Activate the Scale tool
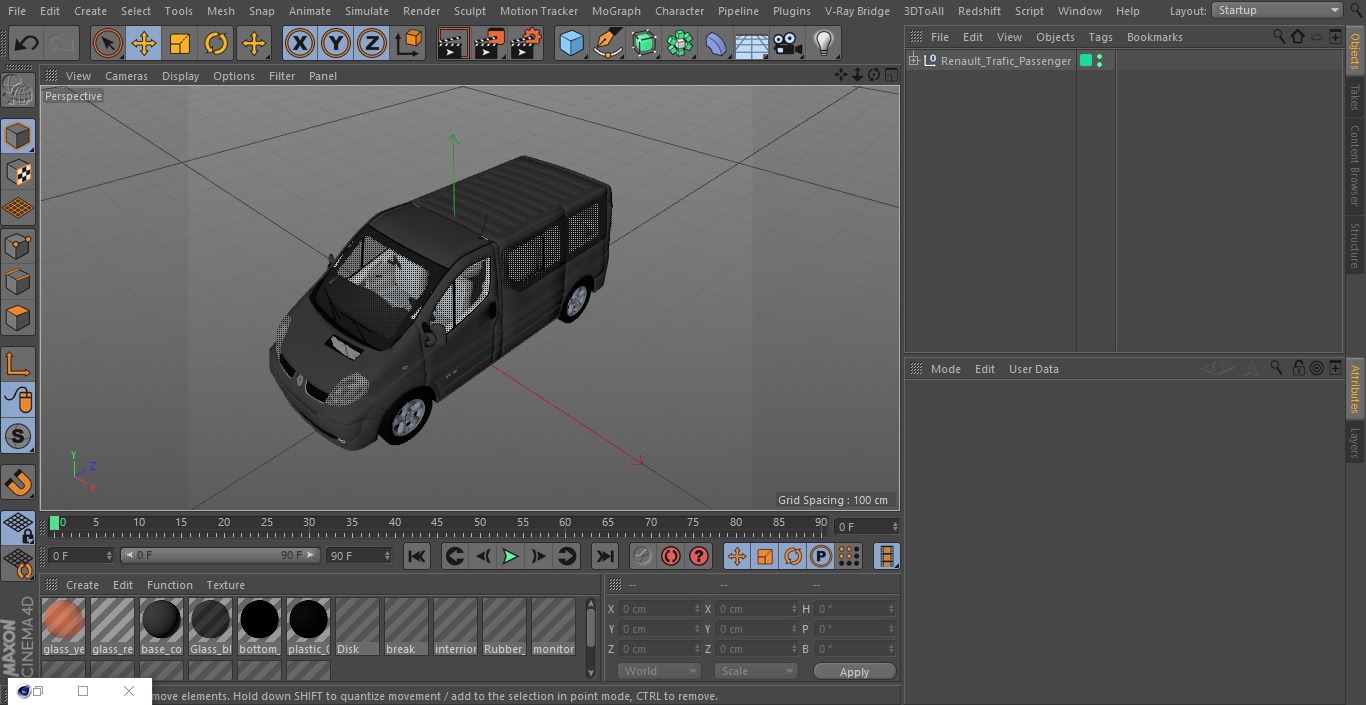This screenshot has height=705, width=1366. click(x=180, y=43)
